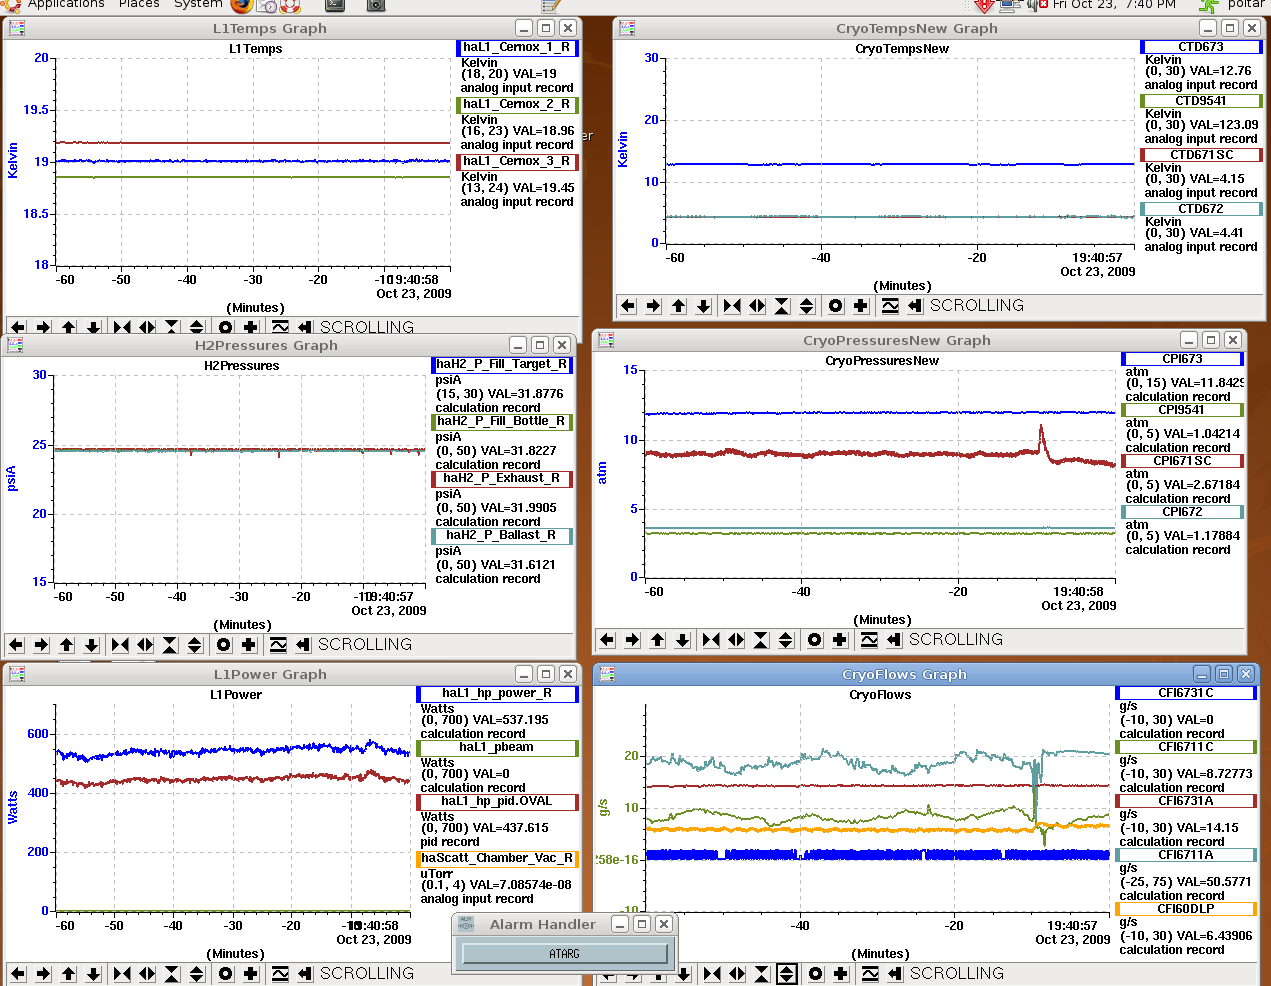
Task: Click the ATARG button in Alarm Handler
Action: [565, 954]
